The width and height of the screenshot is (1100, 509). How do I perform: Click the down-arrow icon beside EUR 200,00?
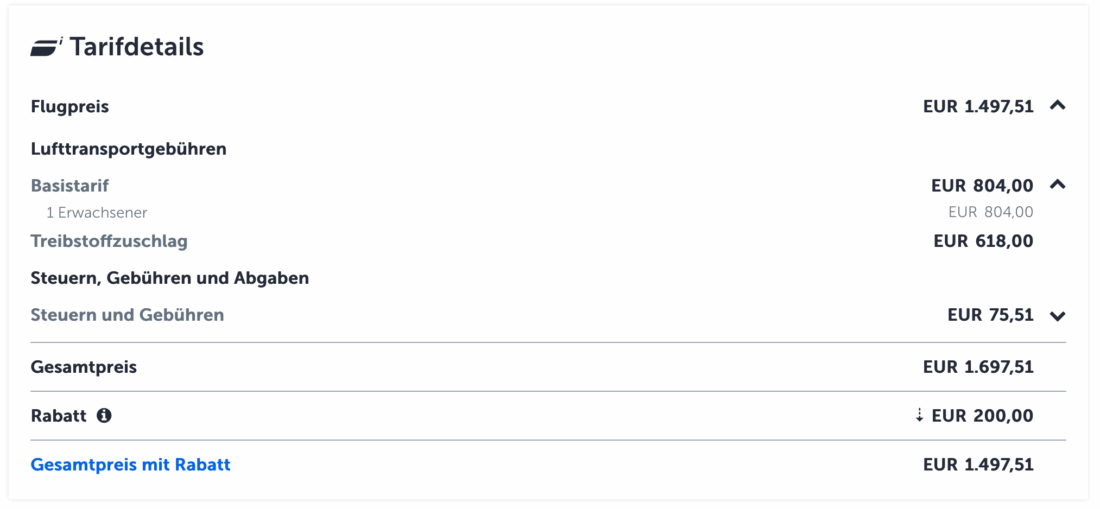coord(920,415)
